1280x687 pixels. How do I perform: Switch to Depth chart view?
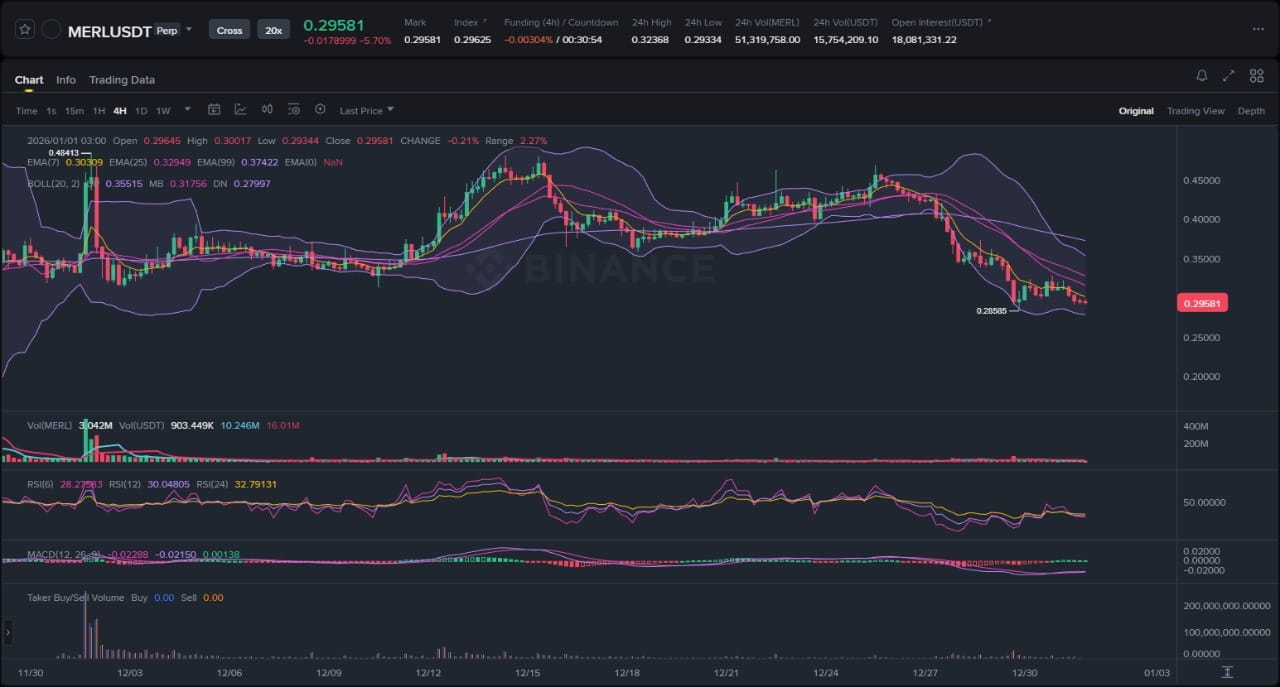coord(1251,111)
